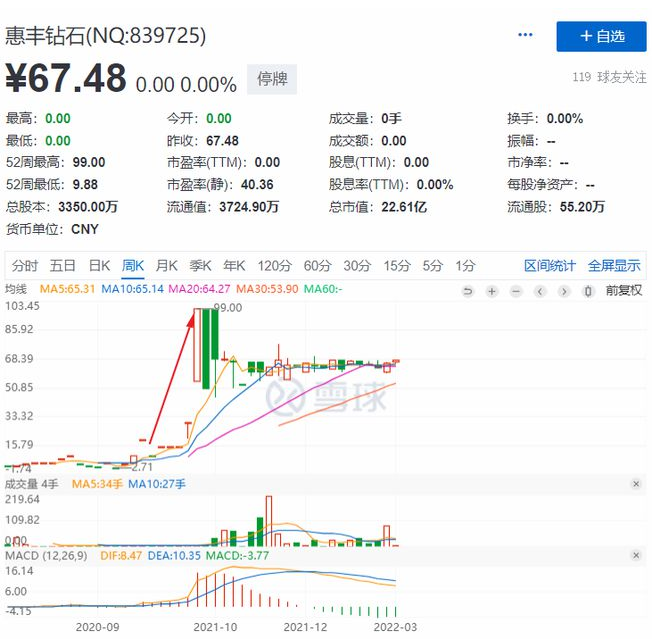Switch to the 年K chart tab
Image resolution: width=655 pixels, height=639 pixels.
[234, 266]
